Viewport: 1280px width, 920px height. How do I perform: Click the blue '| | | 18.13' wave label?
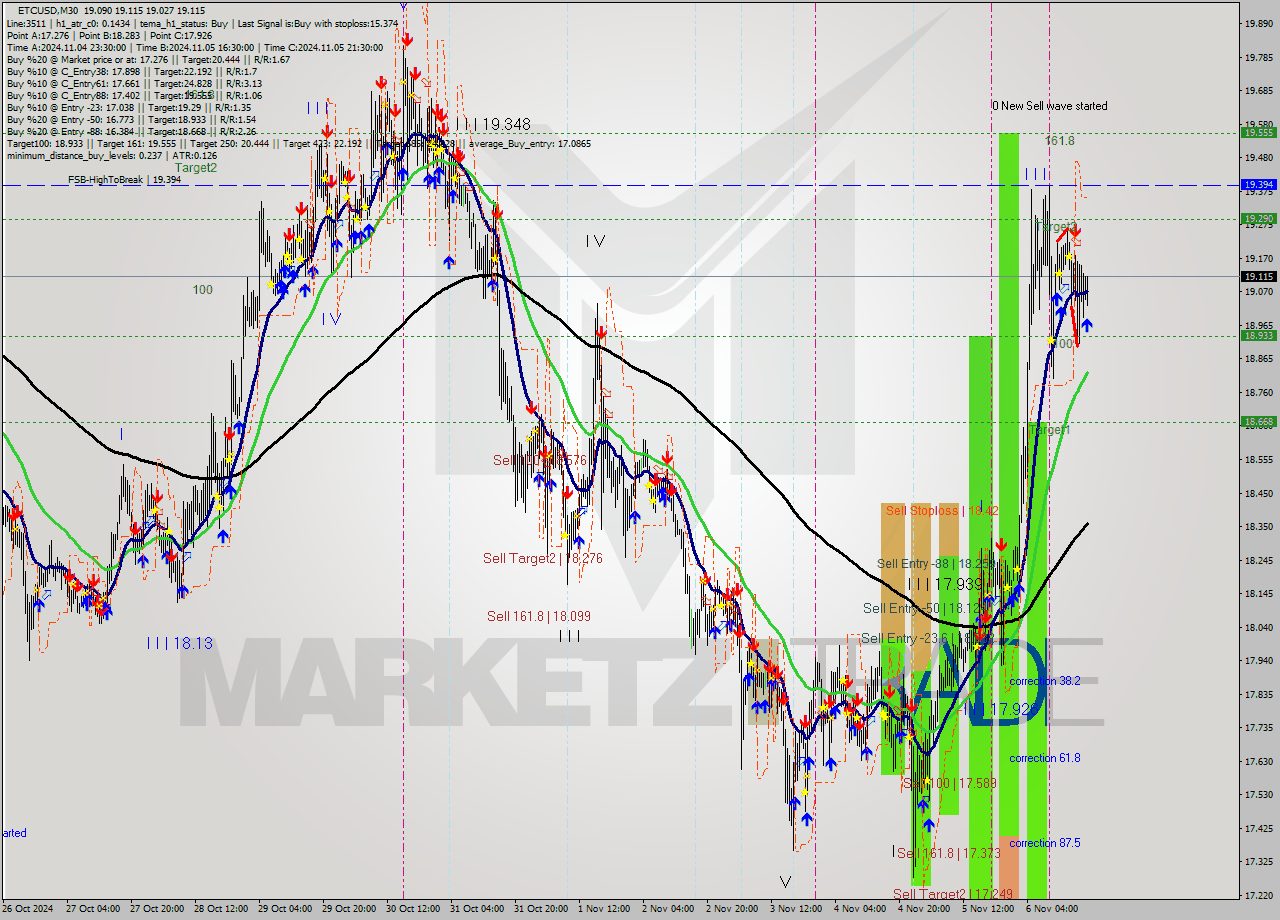[179, 643]
